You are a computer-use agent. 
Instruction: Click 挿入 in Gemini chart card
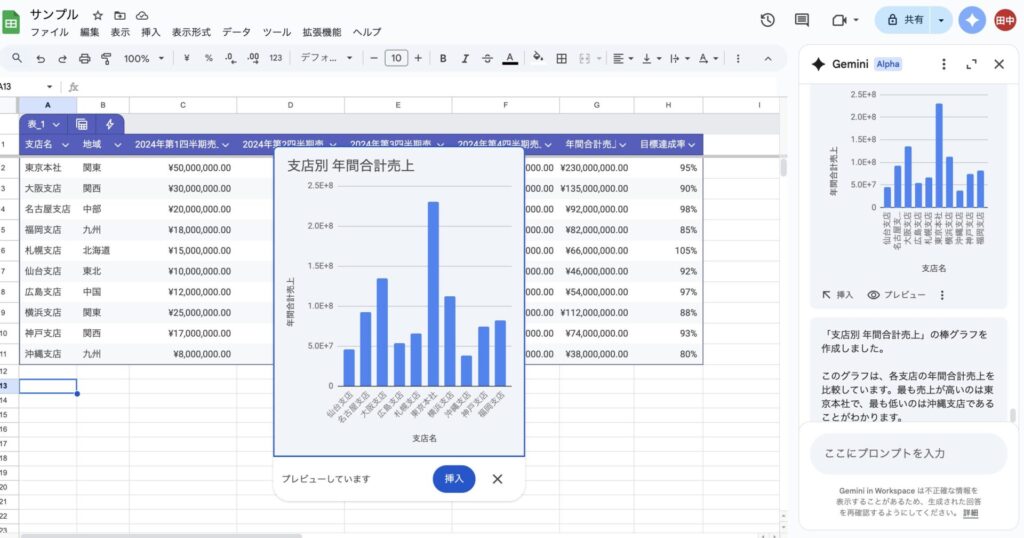[838, 295]
